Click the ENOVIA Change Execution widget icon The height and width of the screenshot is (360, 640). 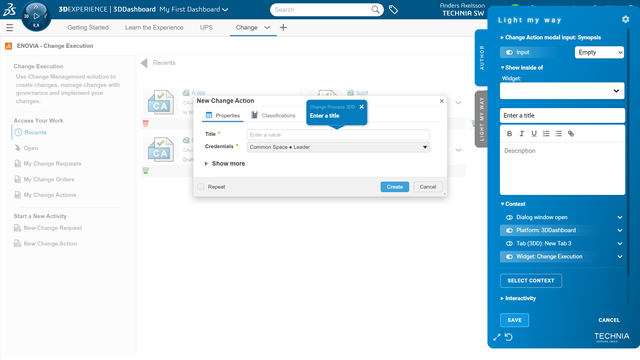(8, 46)
